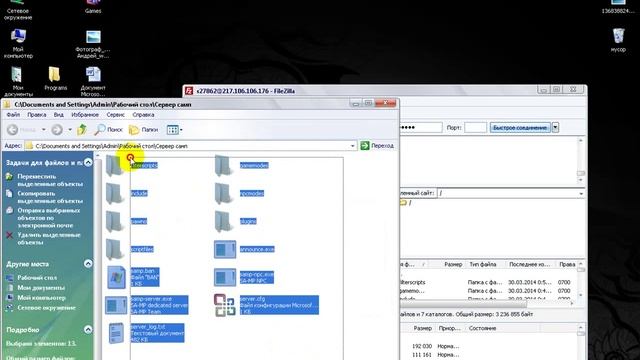Click Скопировать выделенные объекты link

pyautogui.click(x=50, y=197)
